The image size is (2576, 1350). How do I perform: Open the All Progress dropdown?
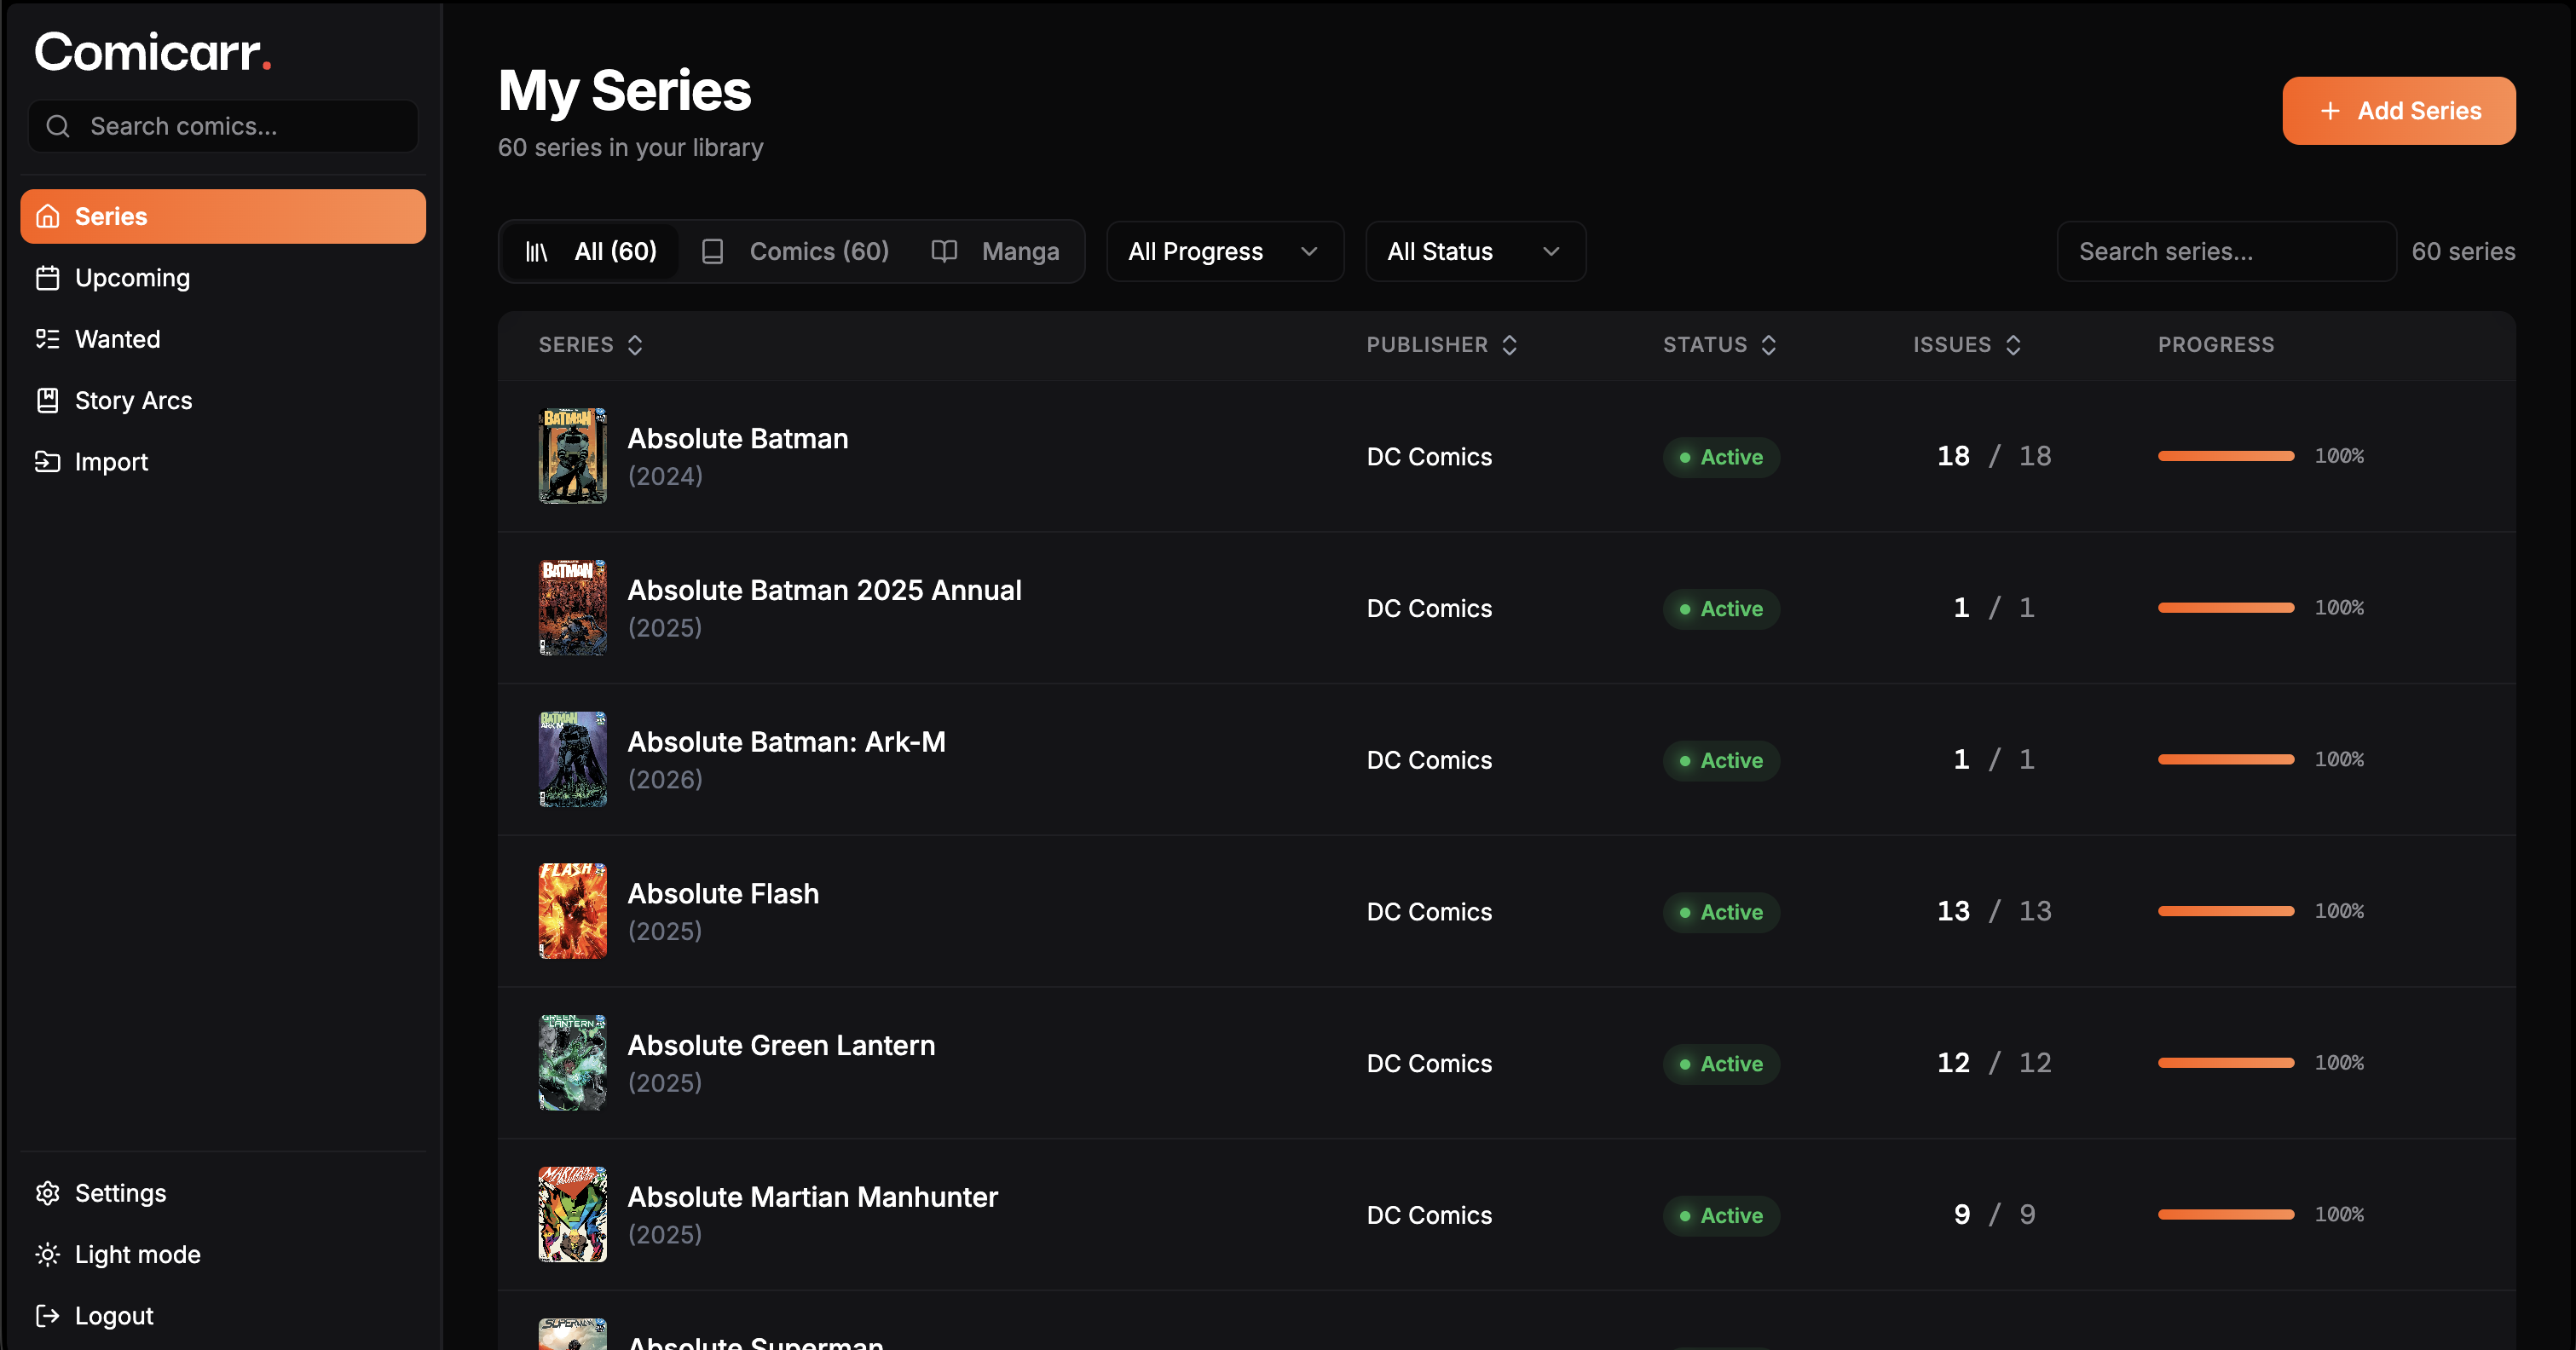coord(1224,252)
